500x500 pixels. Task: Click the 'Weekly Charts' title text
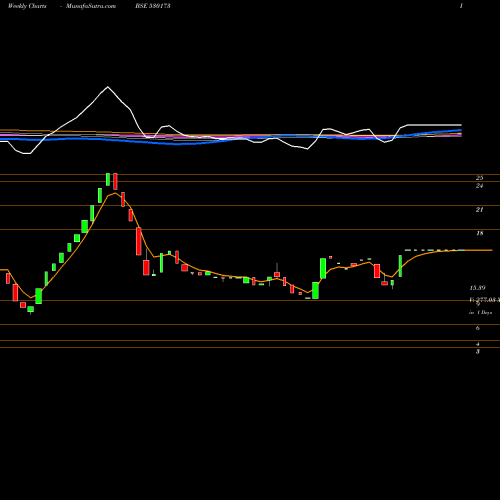click(x=27, y=6)
